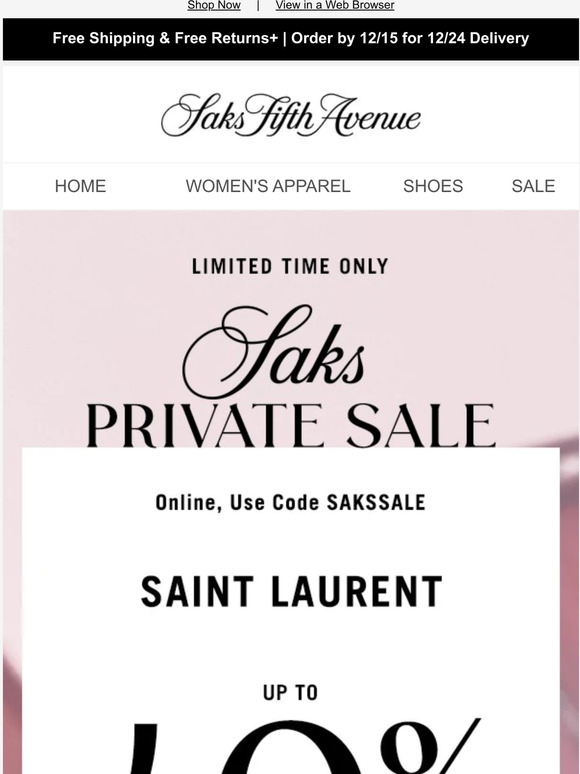Image resolution: width=580 pixels, height=774 pixels.
Task: Select the SHOES navigation item
Action: [x=433, y=186]
